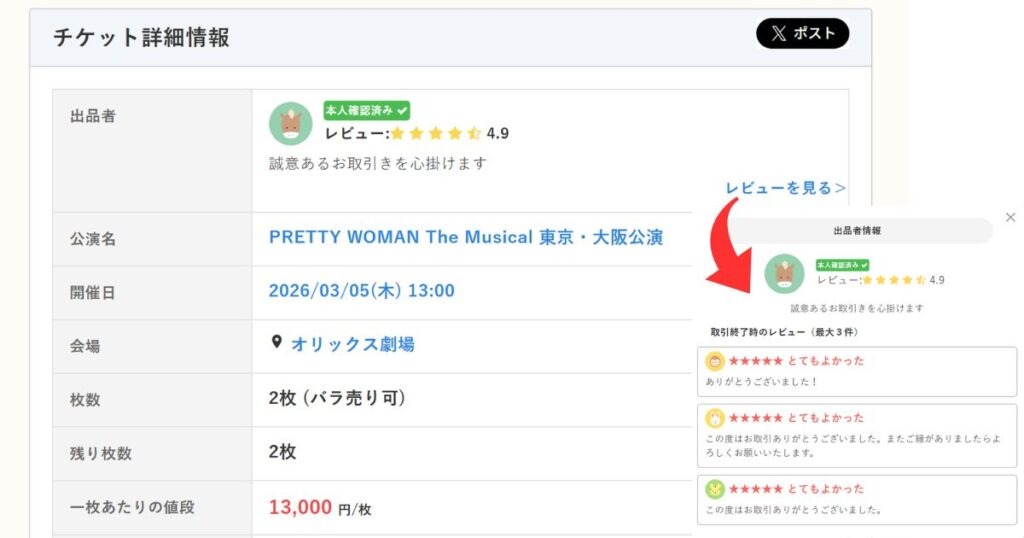The height and width of the screenshot is (538, 1024).
Task: Select the last review card この度はお取引ありがとうございました。
Action: (857, 499)
